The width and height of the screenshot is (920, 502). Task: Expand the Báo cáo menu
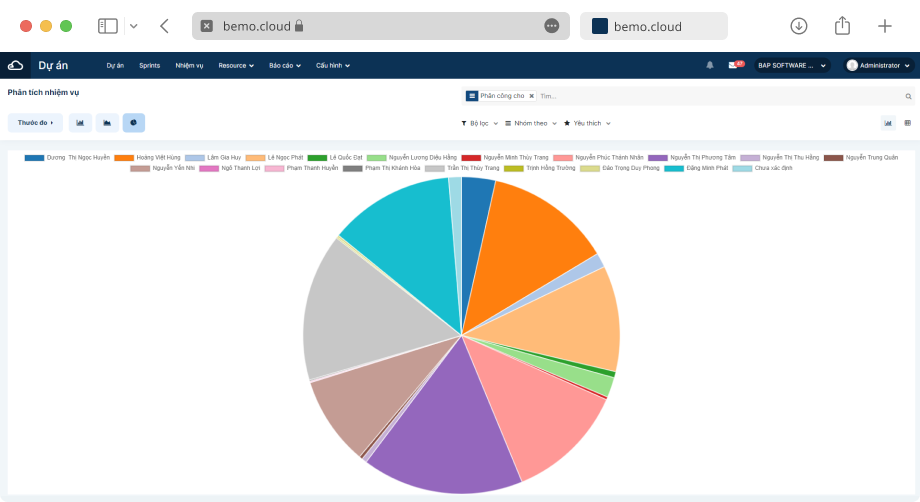pyautogui.click(x=285, y=66)
